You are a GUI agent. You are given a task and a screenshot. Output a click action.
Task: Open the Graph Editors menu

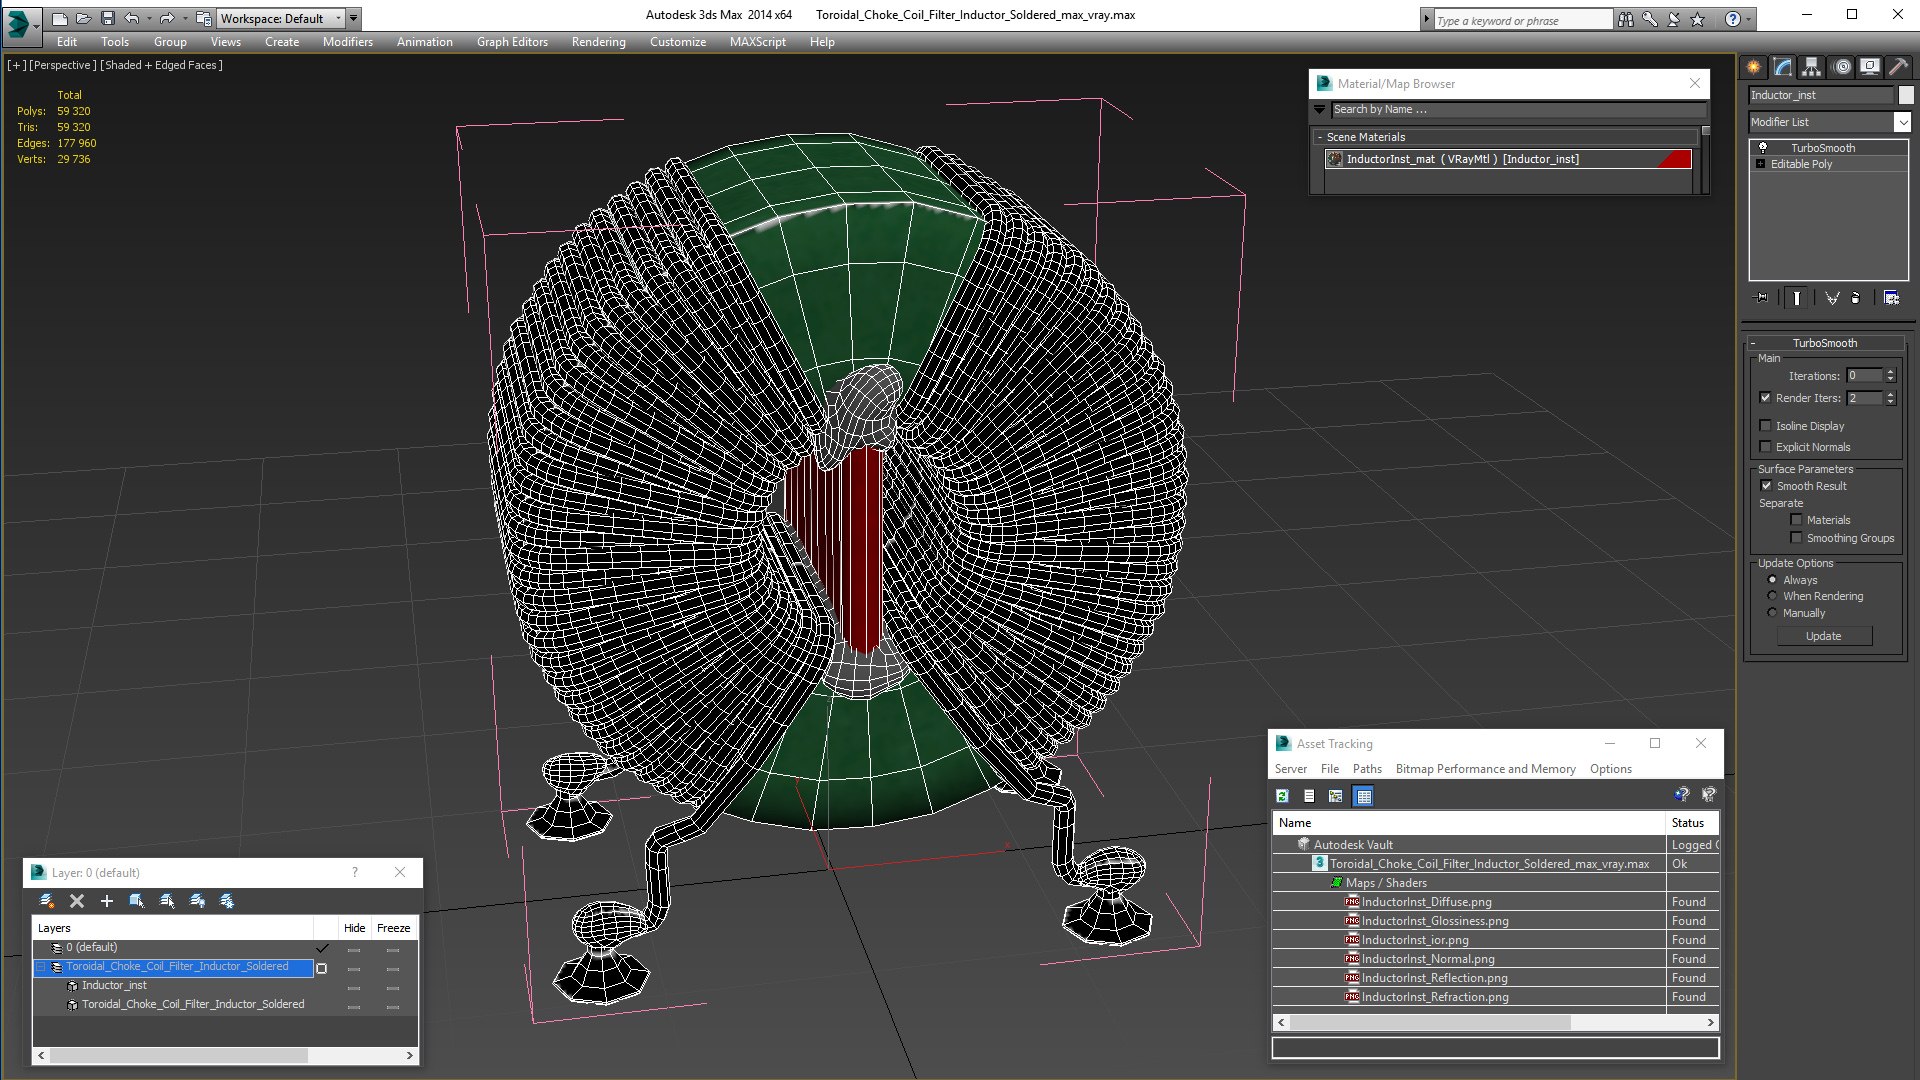click(x=512, y=42)
